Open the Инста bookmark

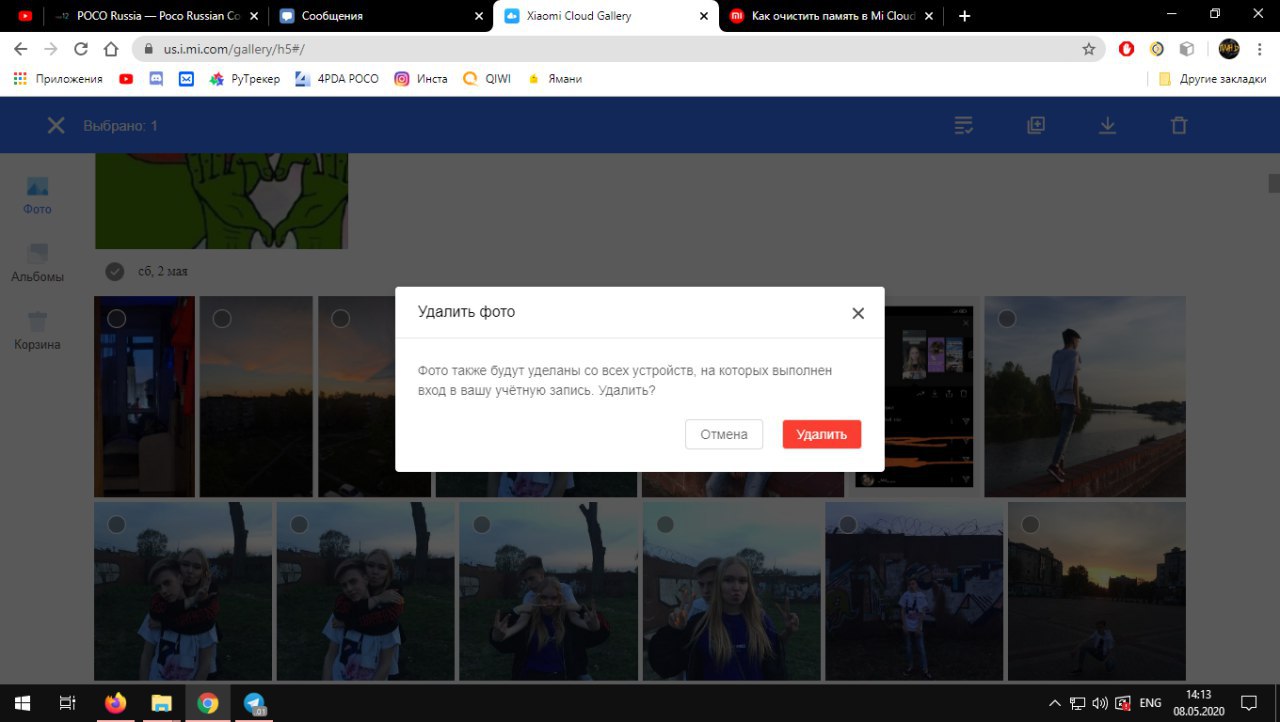421,79
